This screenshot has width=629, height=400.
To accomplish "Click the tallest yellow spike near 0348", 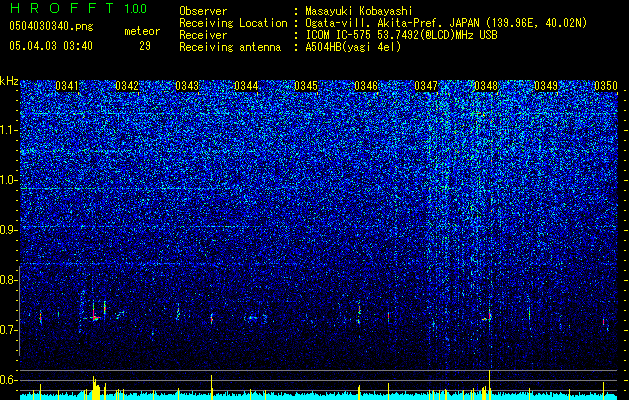I will point(489,385).
